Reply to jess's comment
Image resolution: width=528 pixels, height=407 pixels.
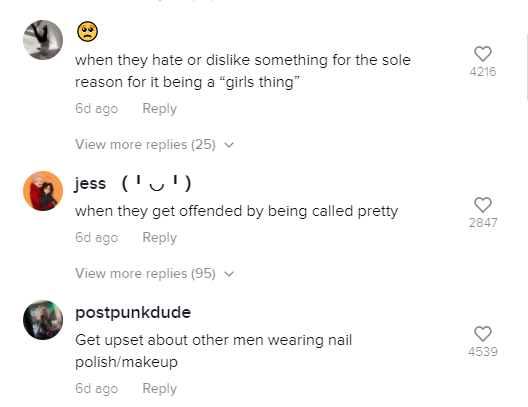pyautogui.click(x=159, y=237)
